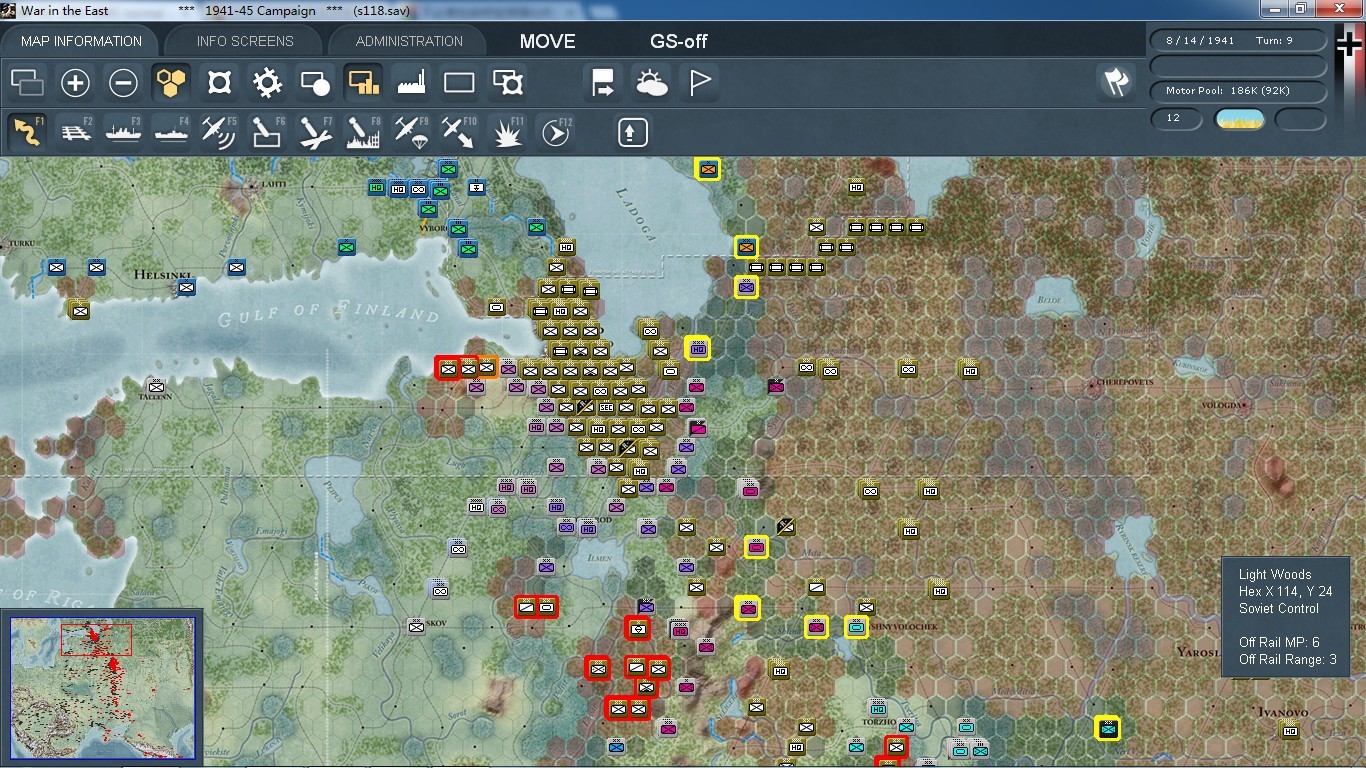Switch to the INFO SCREENS tab

point(245,41)
